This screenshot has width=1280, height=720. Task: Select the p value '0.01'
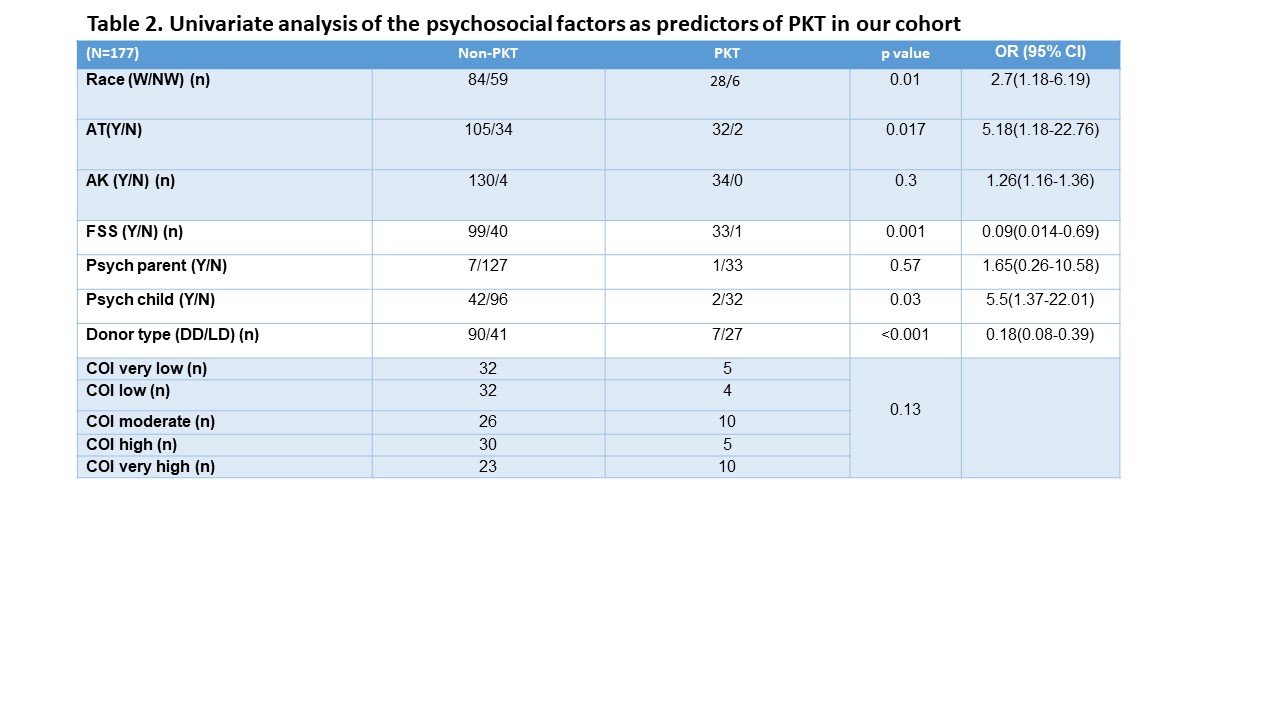905,79
